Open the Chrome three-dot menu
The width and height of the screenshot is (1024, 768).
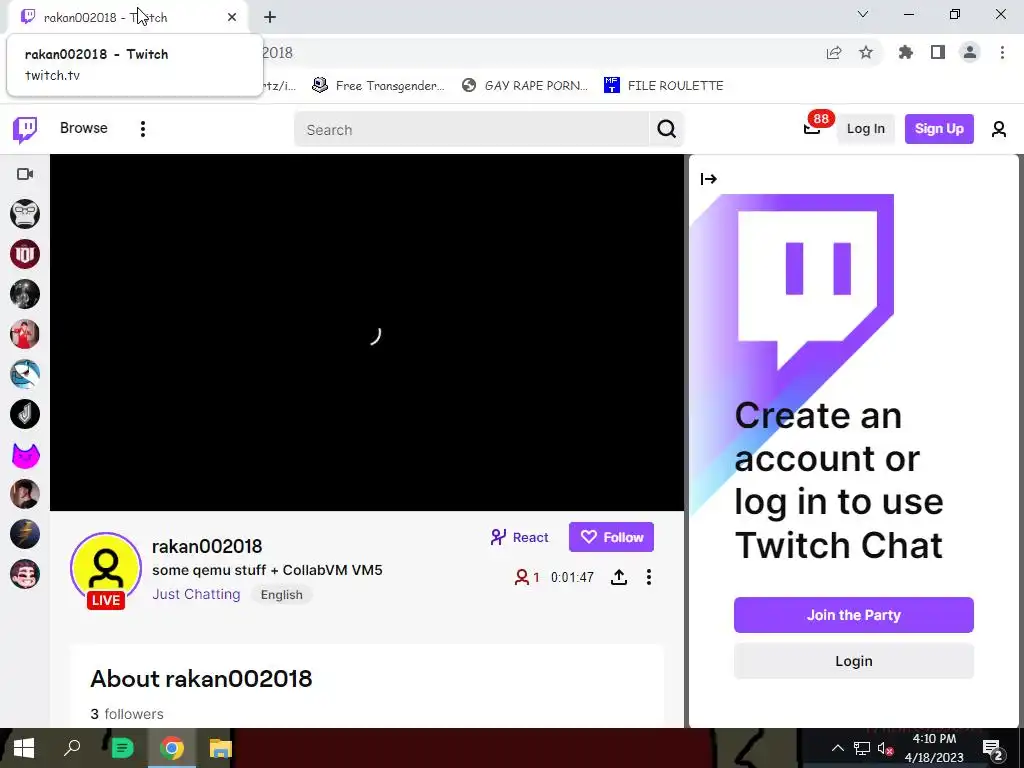(1002, 52)
